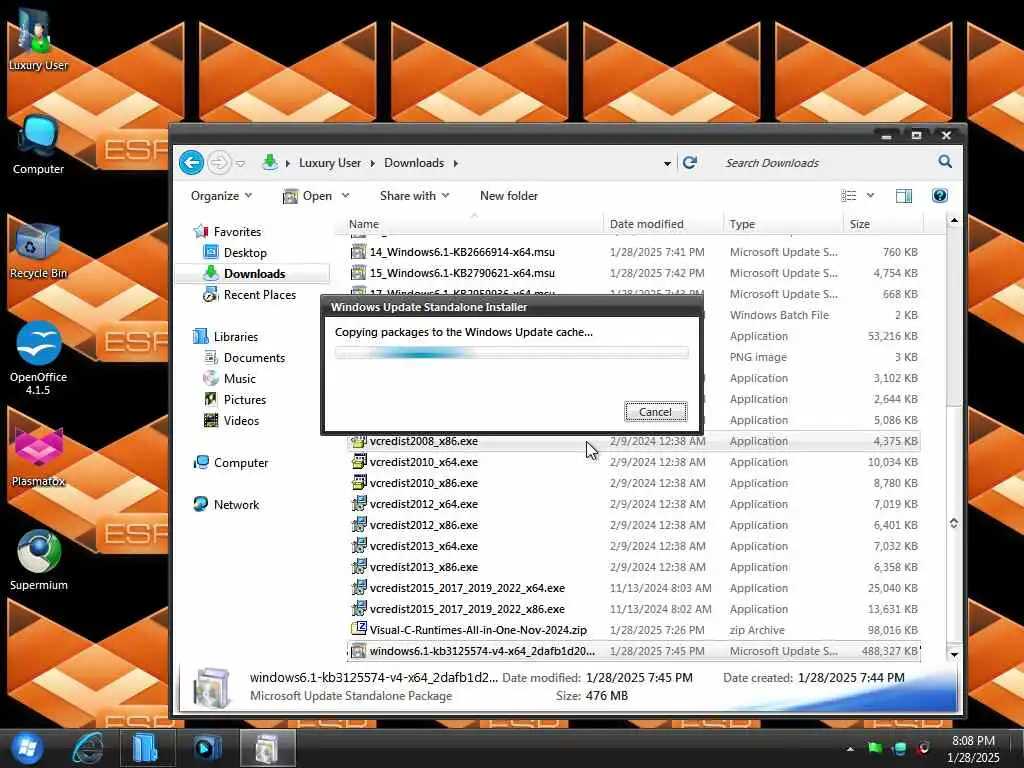Open the Luxury User desktop icon
This screenshot has width=1024, height=768.
(x=38, y=39)
